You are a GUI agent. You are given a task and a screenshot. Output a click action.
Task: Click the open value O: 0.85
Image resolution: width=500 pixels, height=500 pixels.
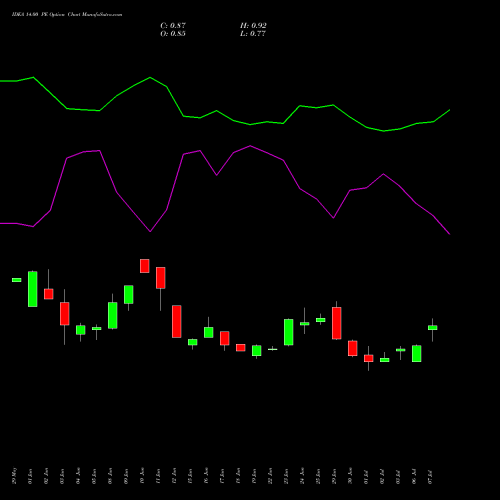[173, 34]
